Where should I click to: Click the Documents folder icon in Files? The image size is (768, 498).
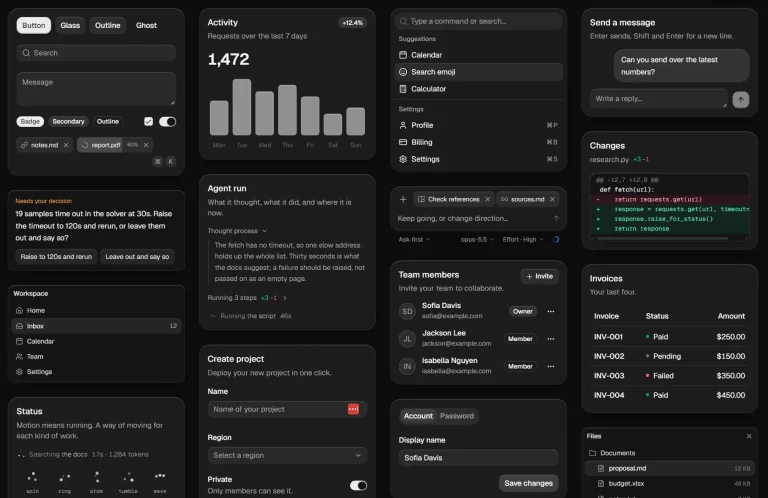(593, 453)
